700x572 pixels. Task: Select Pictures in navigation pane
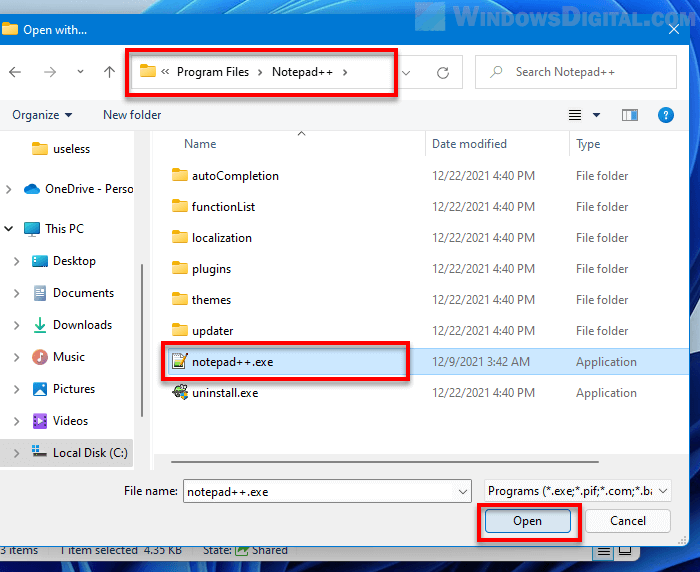pyautogui.click(x=64, y=389)
